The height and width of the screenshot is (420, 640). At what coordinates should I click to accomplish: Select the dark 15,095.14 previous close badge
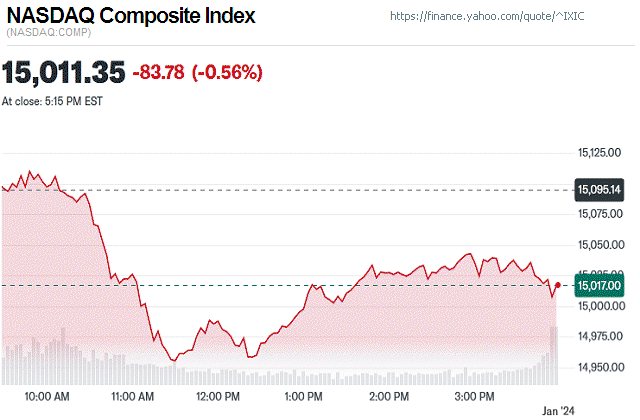pos(600,189)
